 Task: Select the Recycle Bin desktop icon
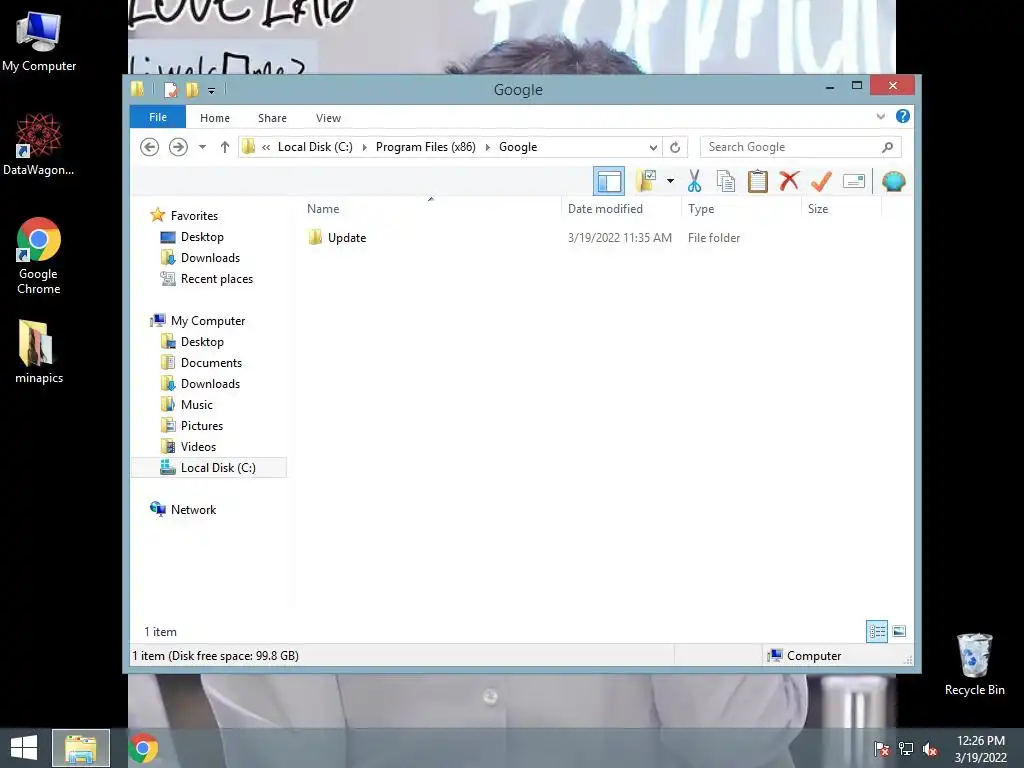click(974, 664)
